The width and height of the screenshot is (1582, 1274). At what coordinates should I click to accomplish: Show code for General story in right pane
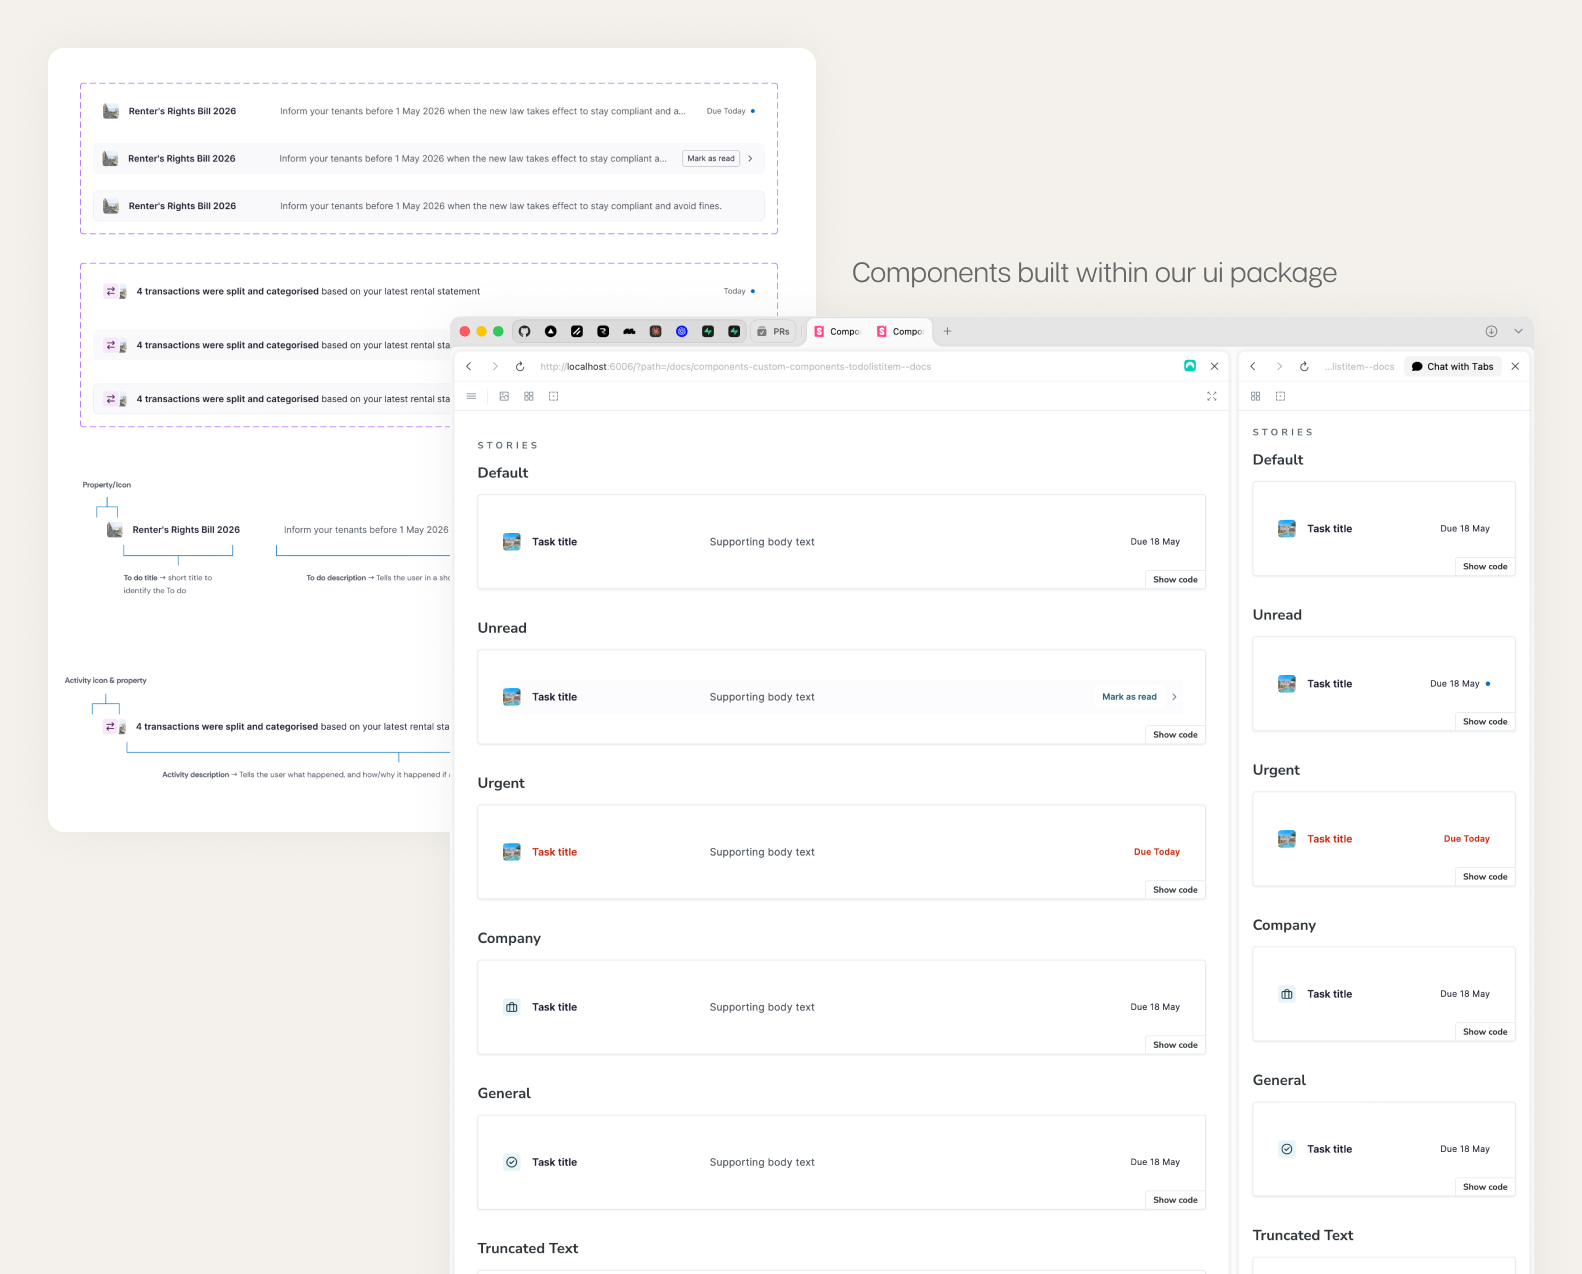[1485, 1187]
